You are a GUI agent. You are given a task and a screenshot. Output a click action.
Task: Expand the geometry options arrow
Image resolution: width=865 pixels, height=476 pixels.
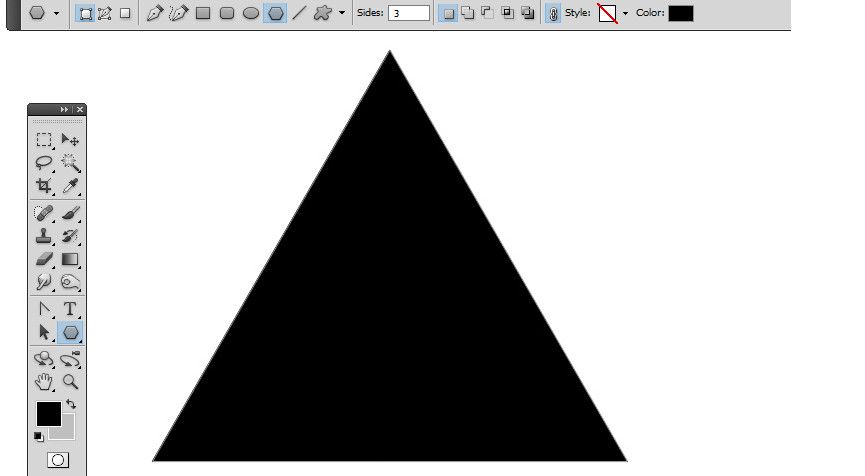coord(342,14)
